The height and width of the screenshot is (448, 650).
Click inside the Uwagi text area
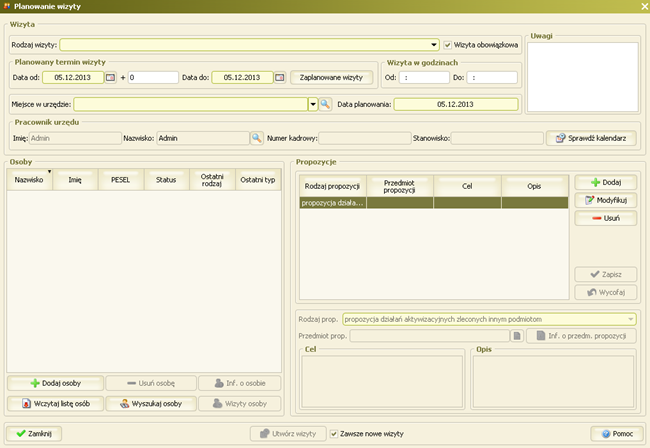pos(582,77)
